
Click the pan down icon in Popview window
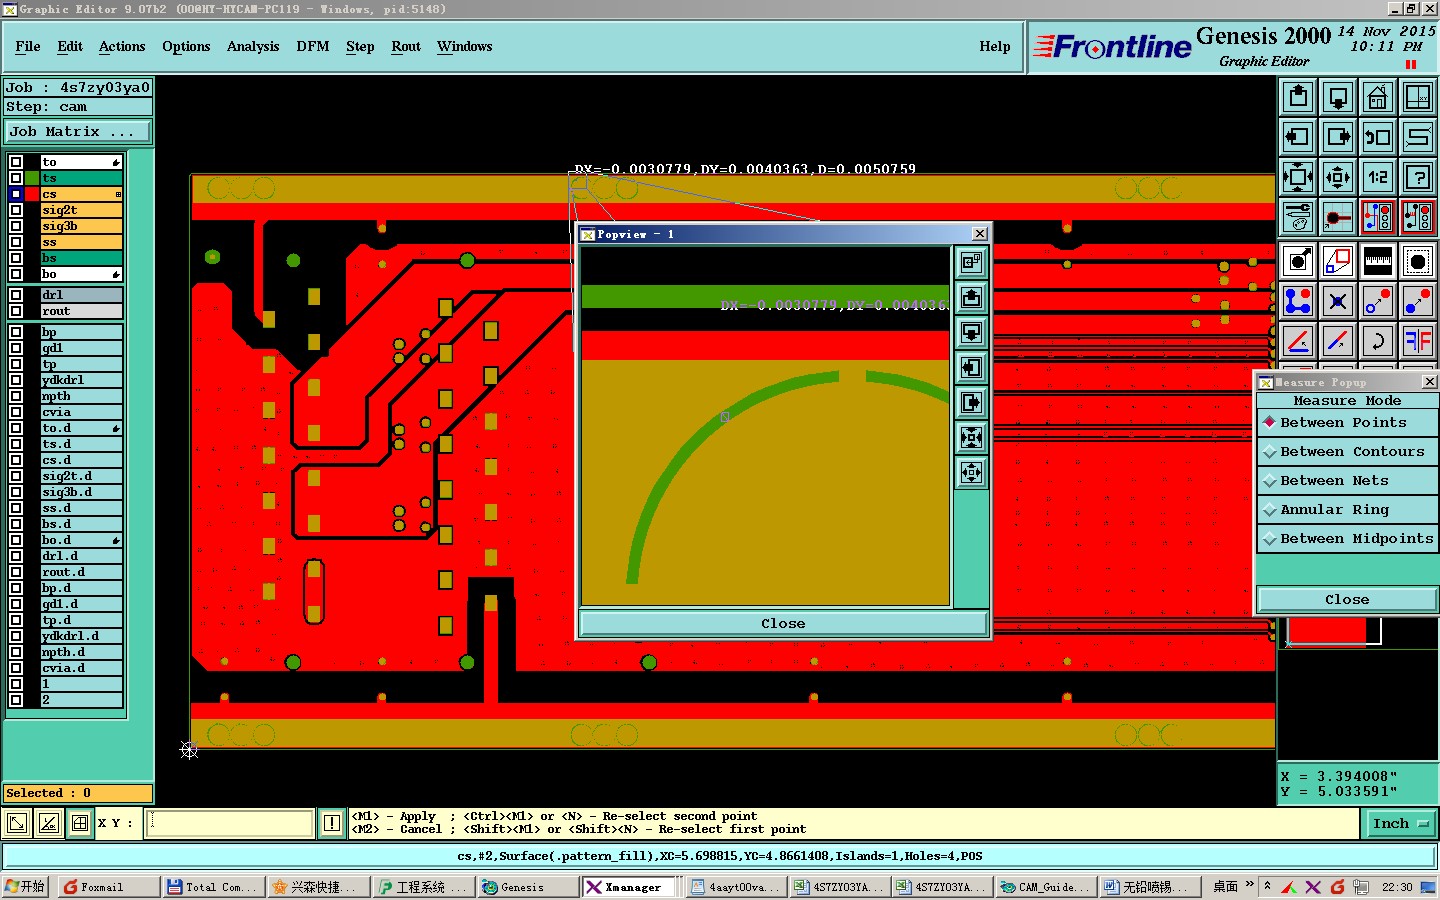(x=971, y=332)
